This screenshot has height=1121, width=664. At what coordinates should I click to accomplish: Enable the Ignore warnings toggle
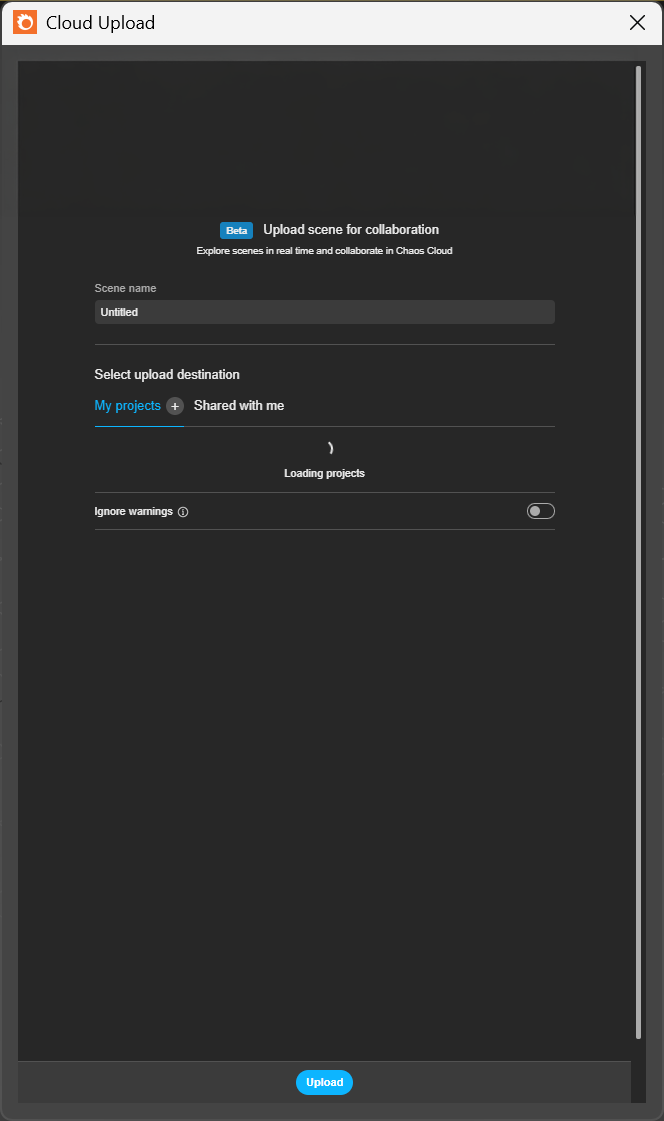tap(540, 511)
